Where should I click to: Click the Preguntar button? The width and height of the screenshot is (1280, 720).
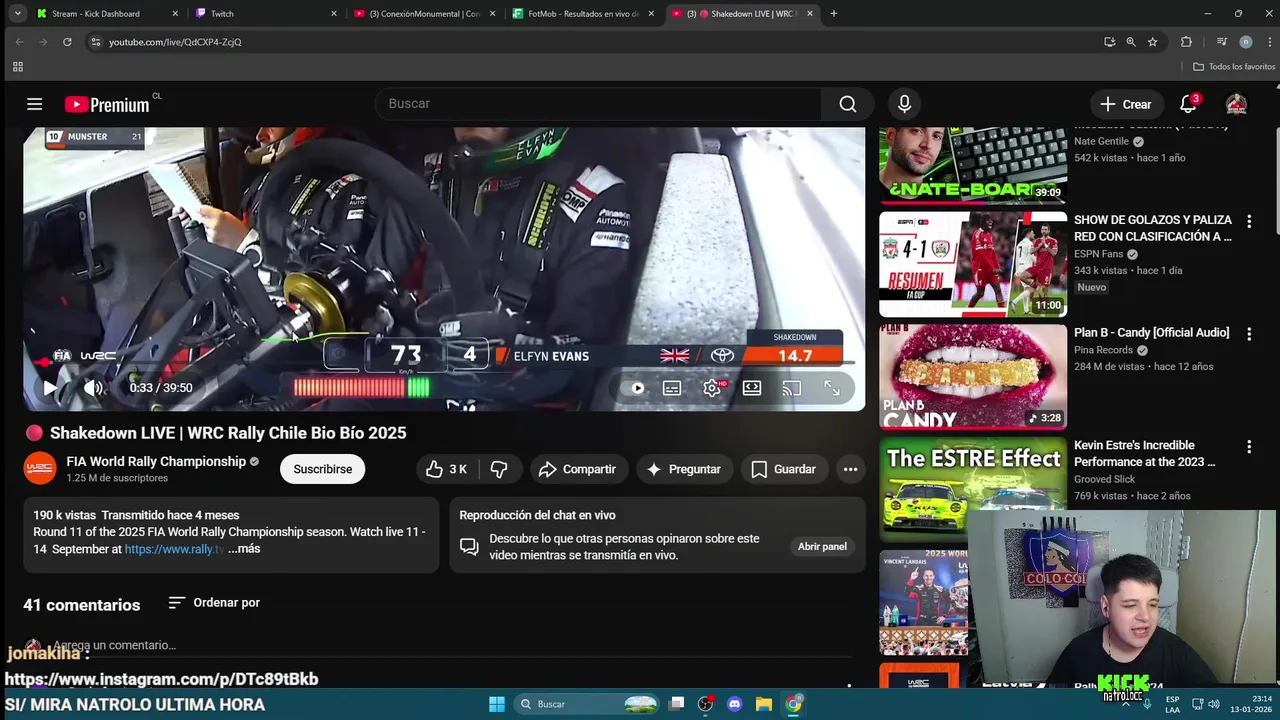[x=684, y=469]
